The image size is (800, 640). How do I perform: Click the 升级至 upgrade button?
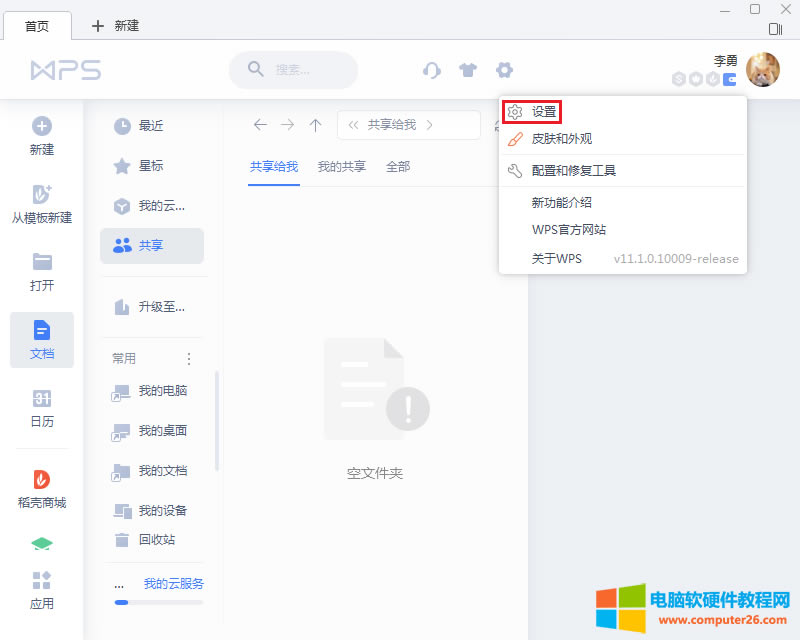click(148, 307)
